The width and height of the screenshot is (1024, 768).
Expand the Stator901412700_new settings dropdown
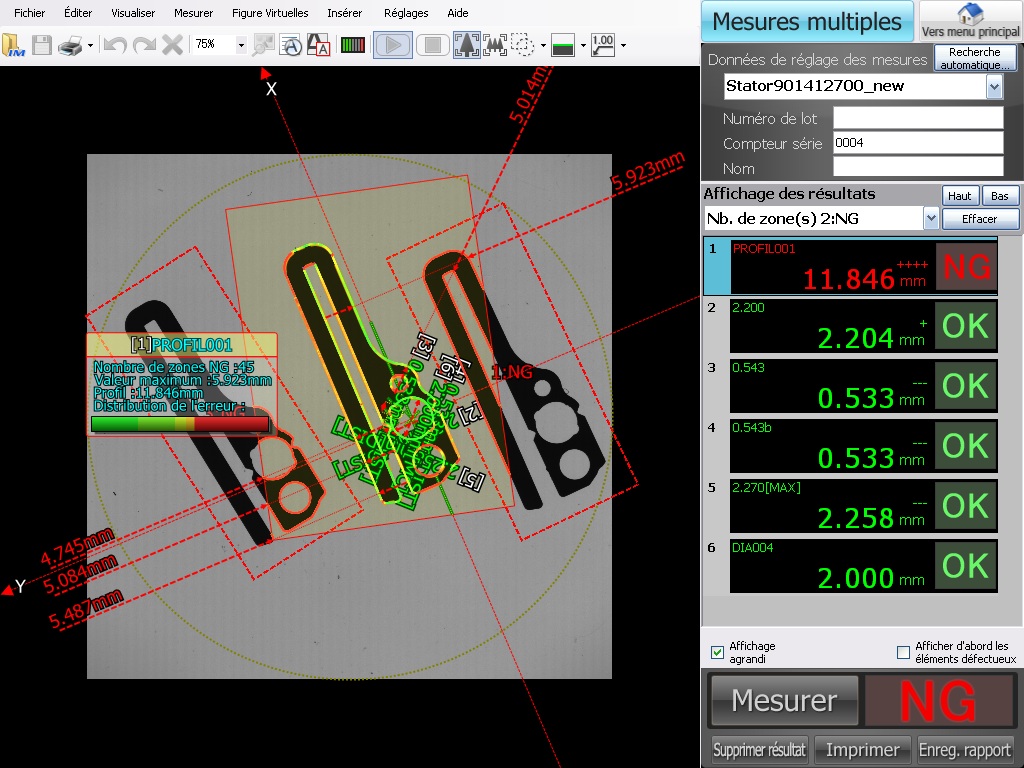[x=994, y=87]
